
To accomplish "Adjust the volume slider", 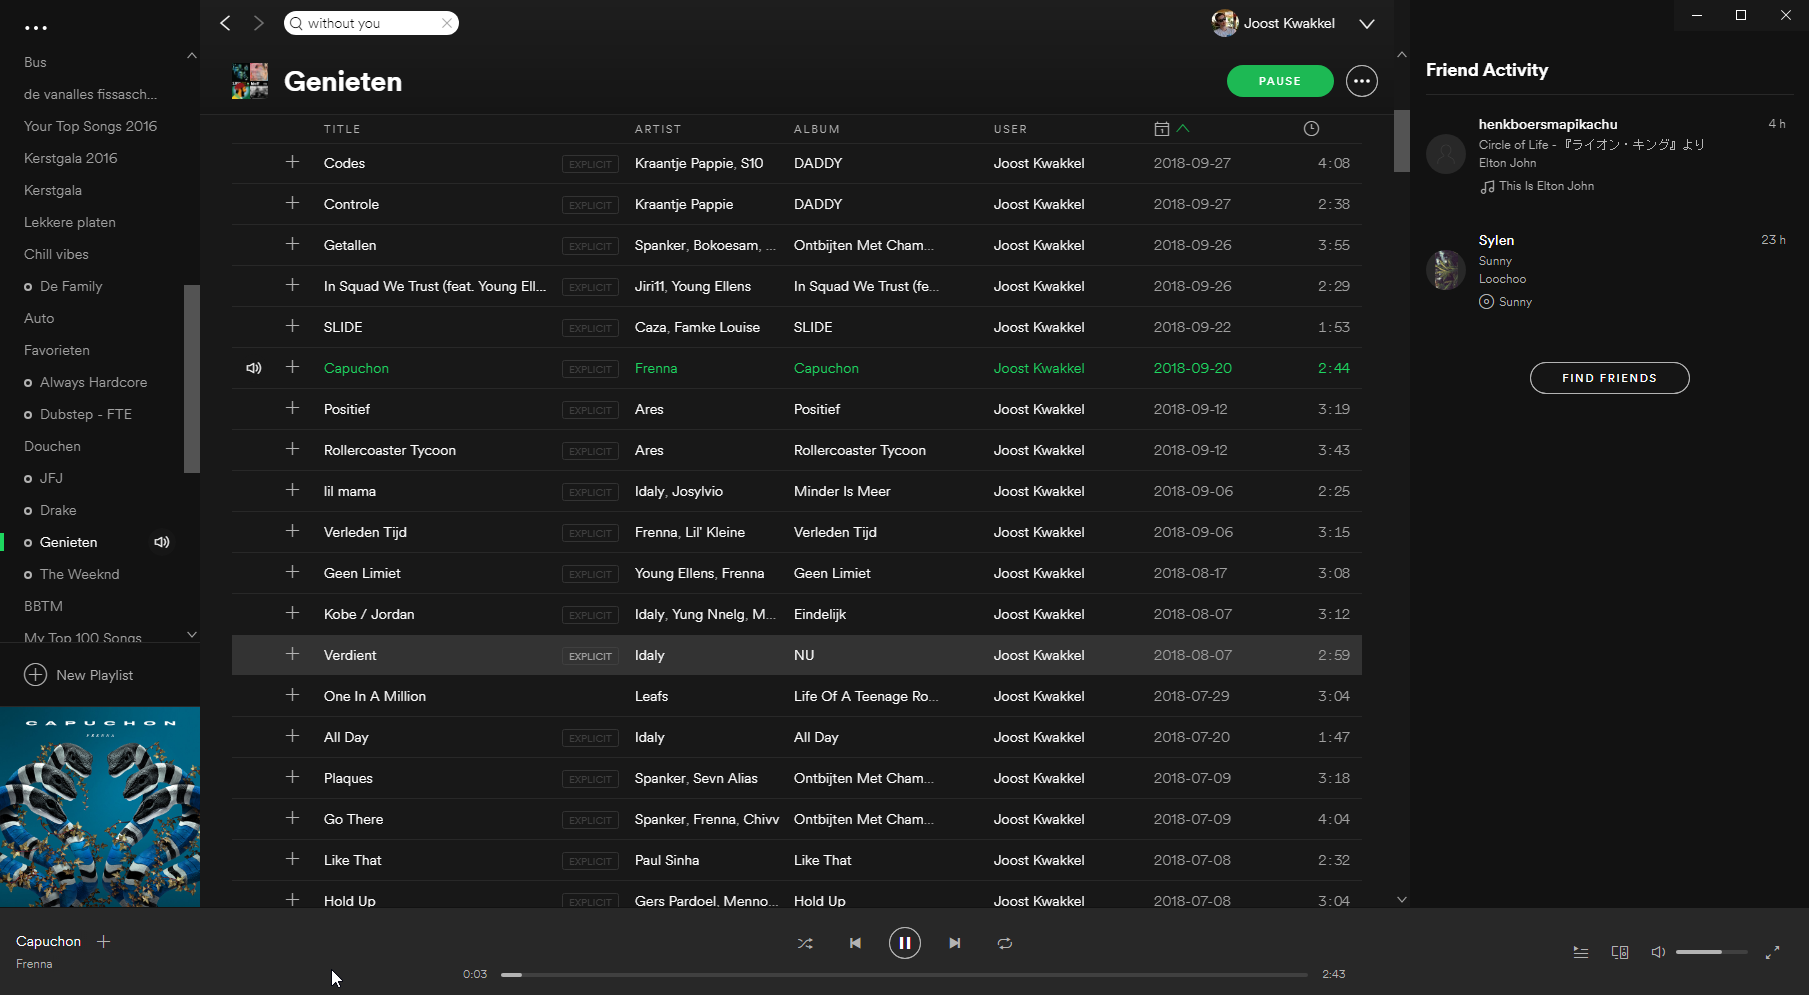I will (1710, 952).
